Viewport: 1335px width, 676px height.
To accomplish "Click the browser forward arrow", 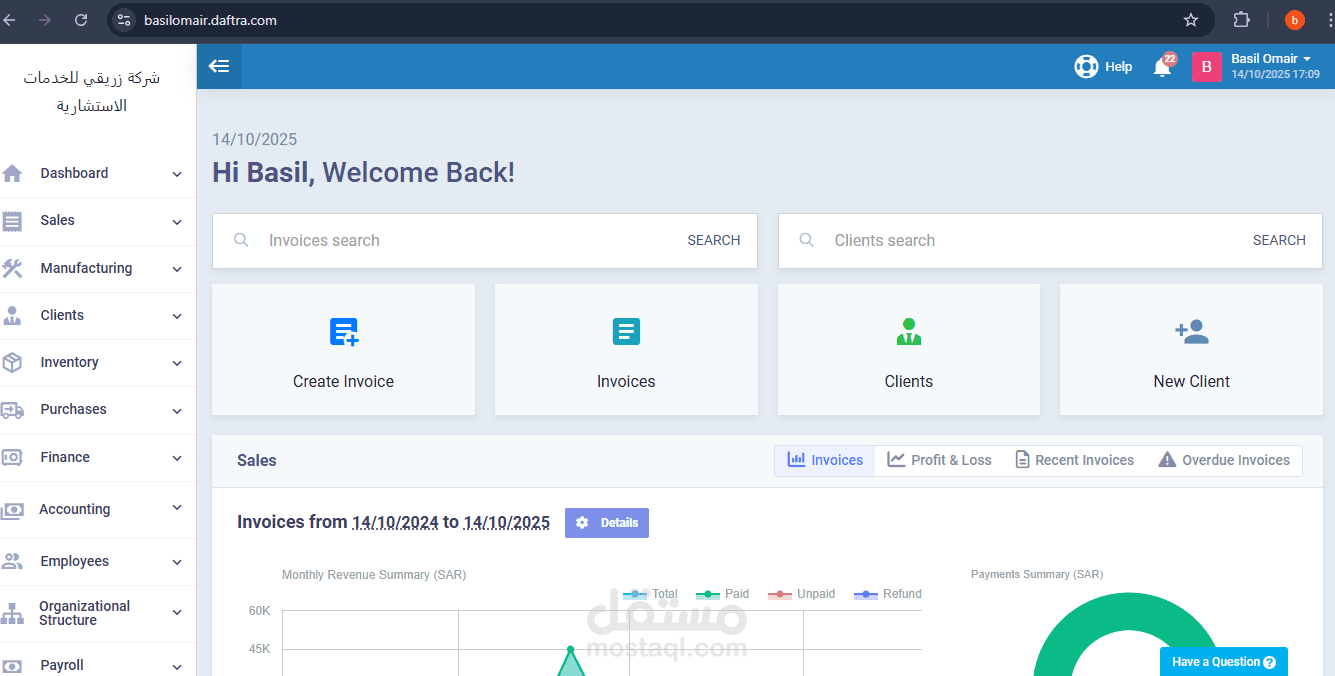I will click(x=44, y=20).
